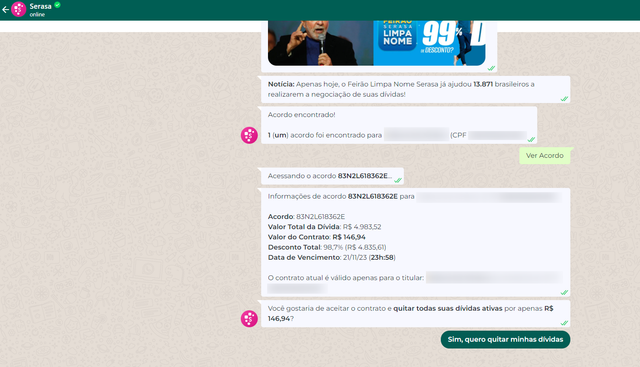The width and height of the screenshot is (640, 367).
Task: Click the 'online' status text
Action: click(37, 14)
